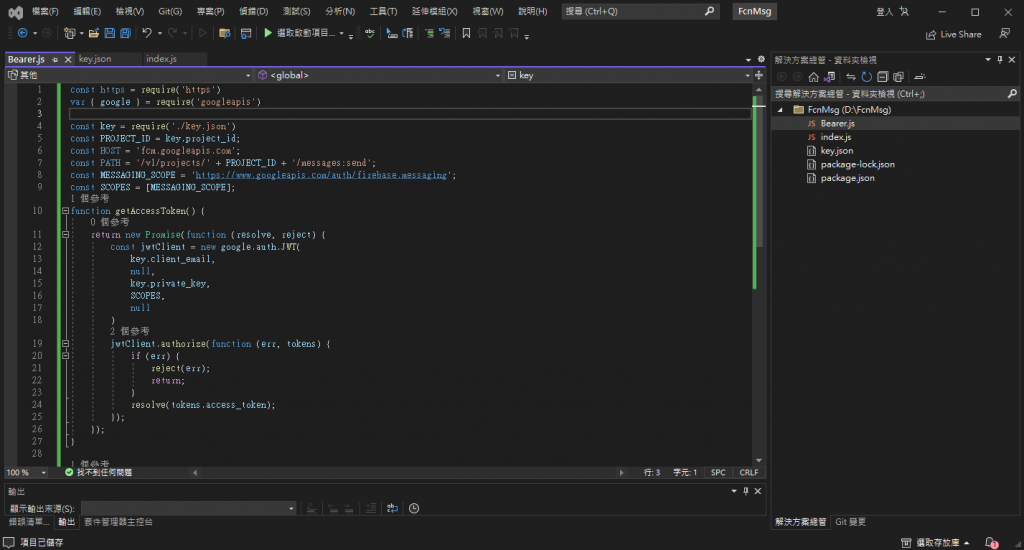Collapse the getAccessToken function fold
The width and height of the screenshot is (1024, 550).
pyautogui.click(x=65, y=211)
